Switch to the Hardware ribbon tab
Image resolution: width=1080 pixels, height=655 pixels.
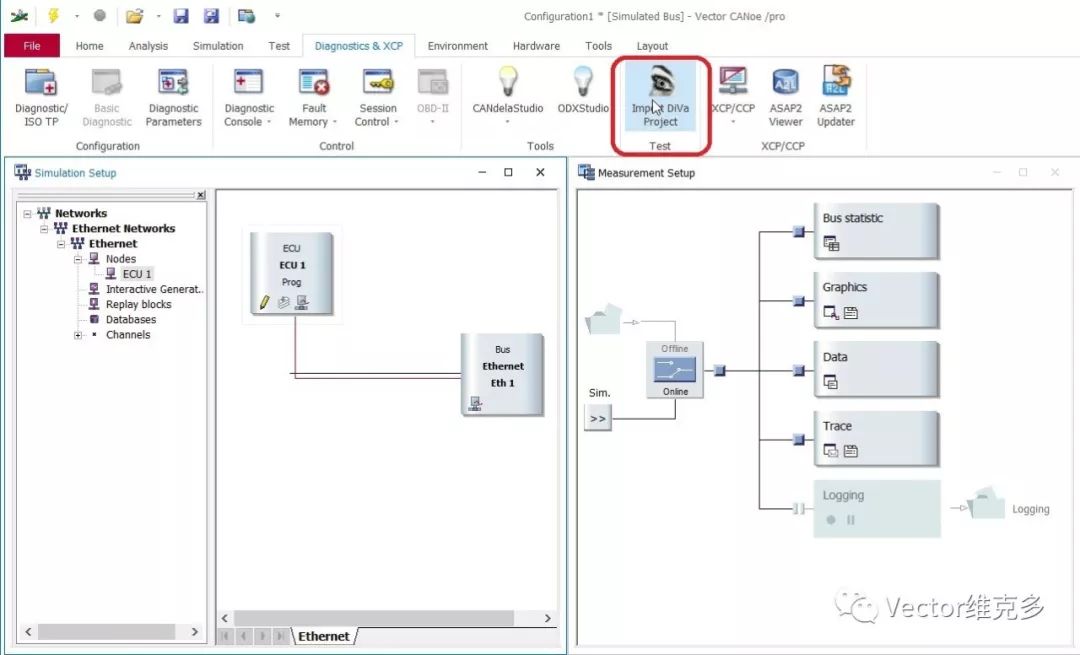click(536, 45)
